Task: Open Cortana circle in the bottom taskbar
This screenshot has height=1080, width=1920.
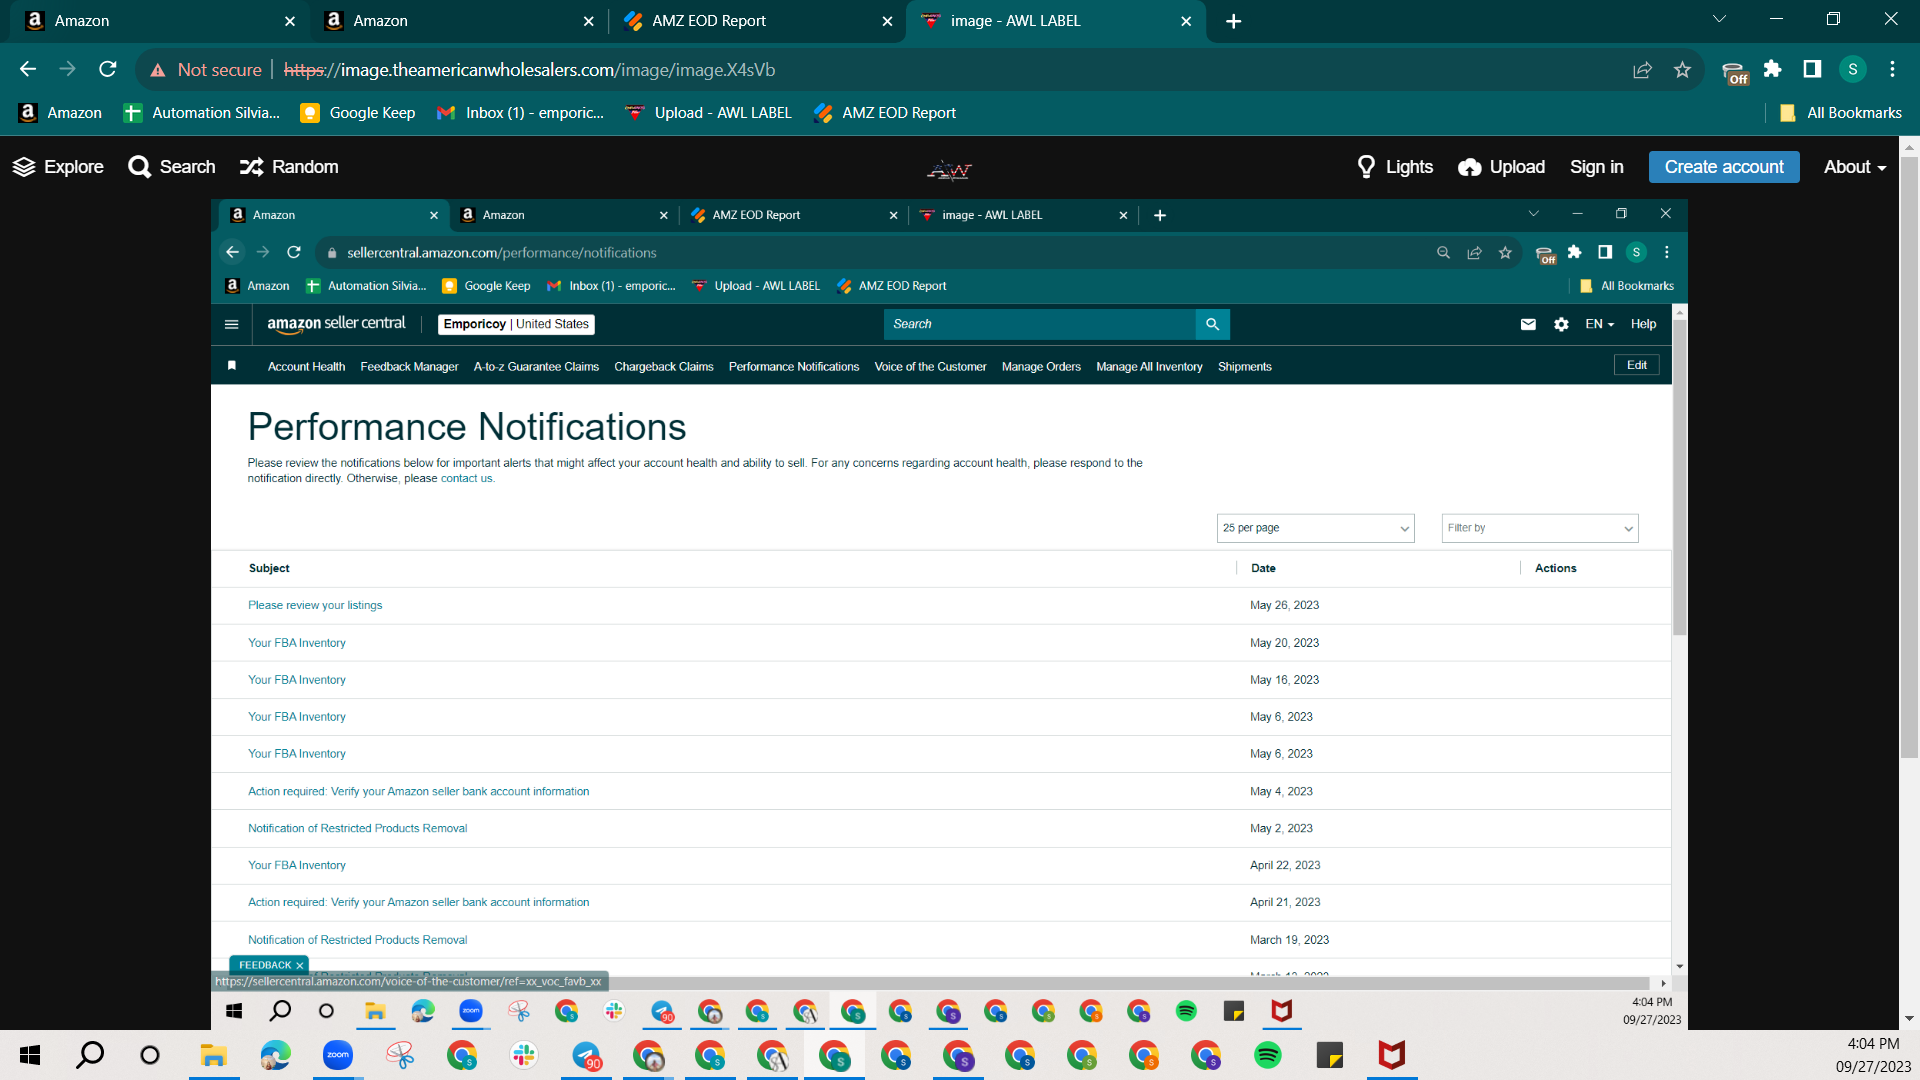Action: point(150,1055)
